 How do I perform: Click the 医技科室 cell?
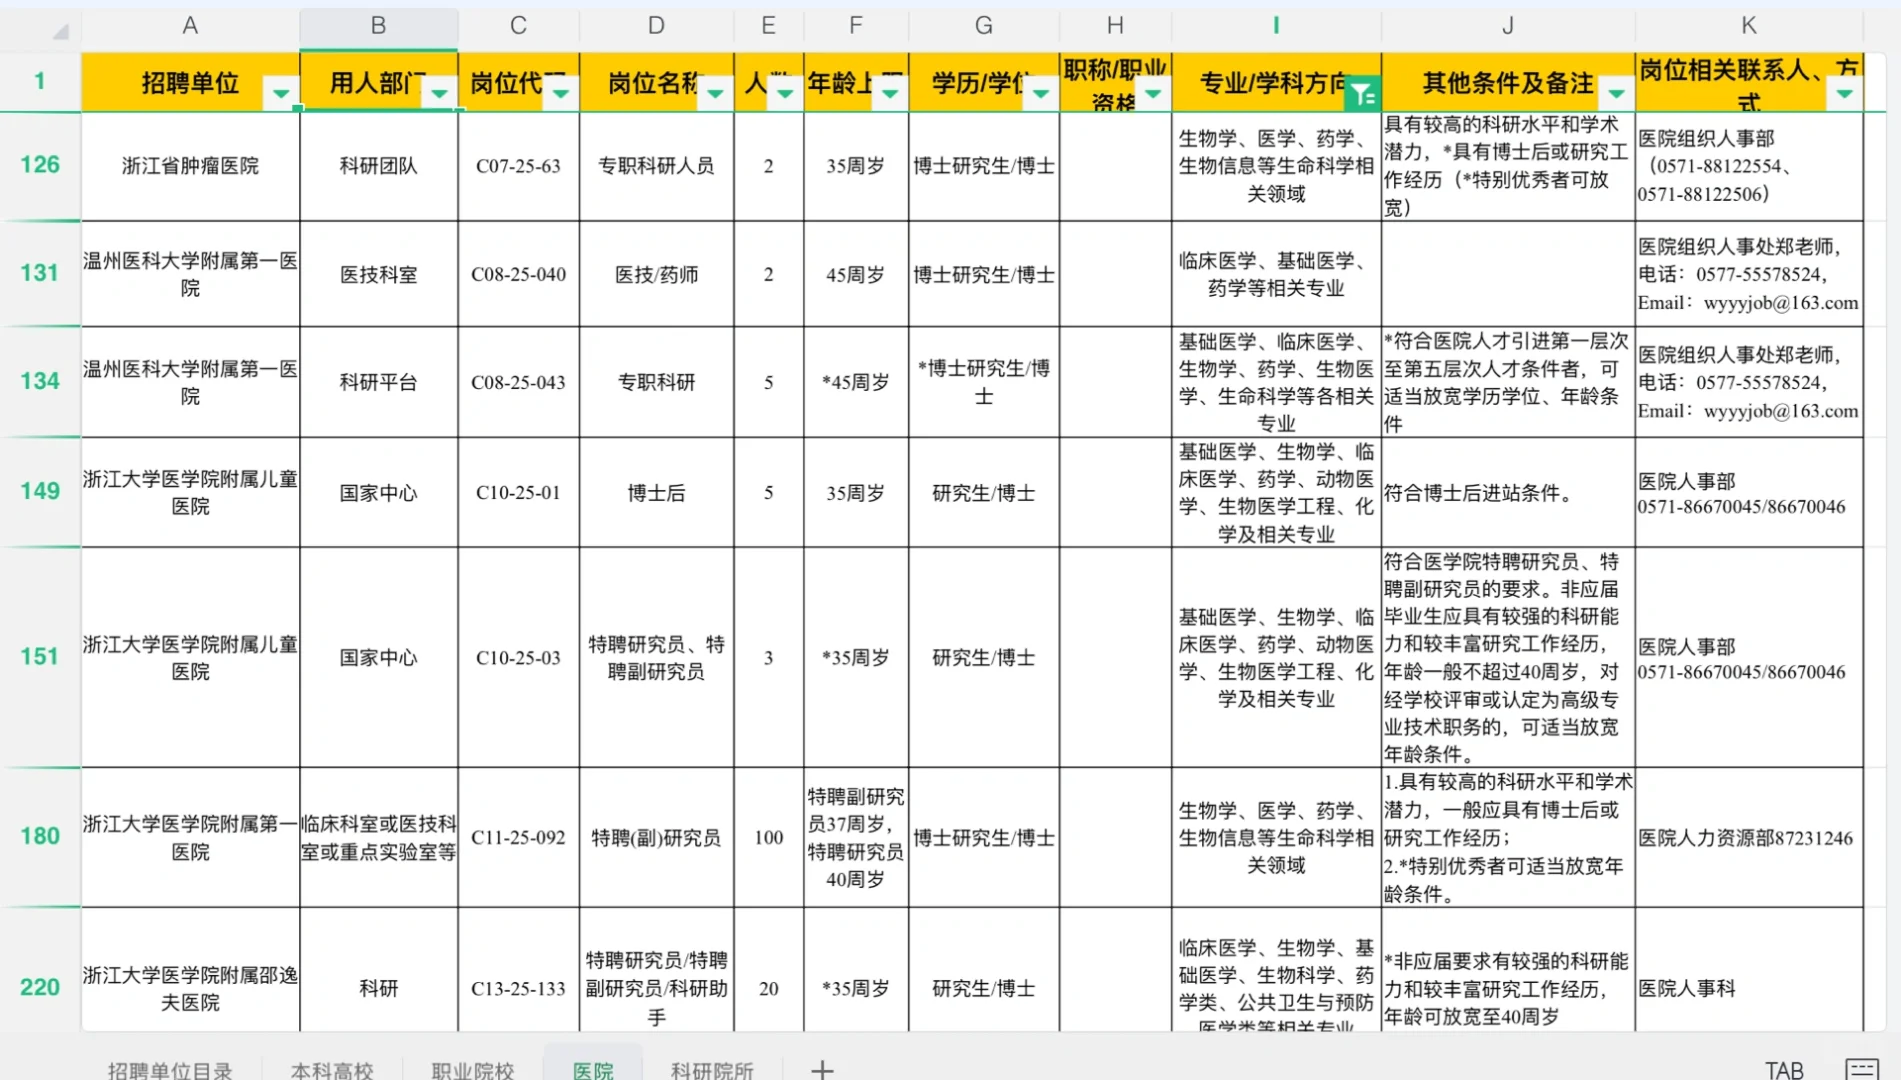(379, 274)
